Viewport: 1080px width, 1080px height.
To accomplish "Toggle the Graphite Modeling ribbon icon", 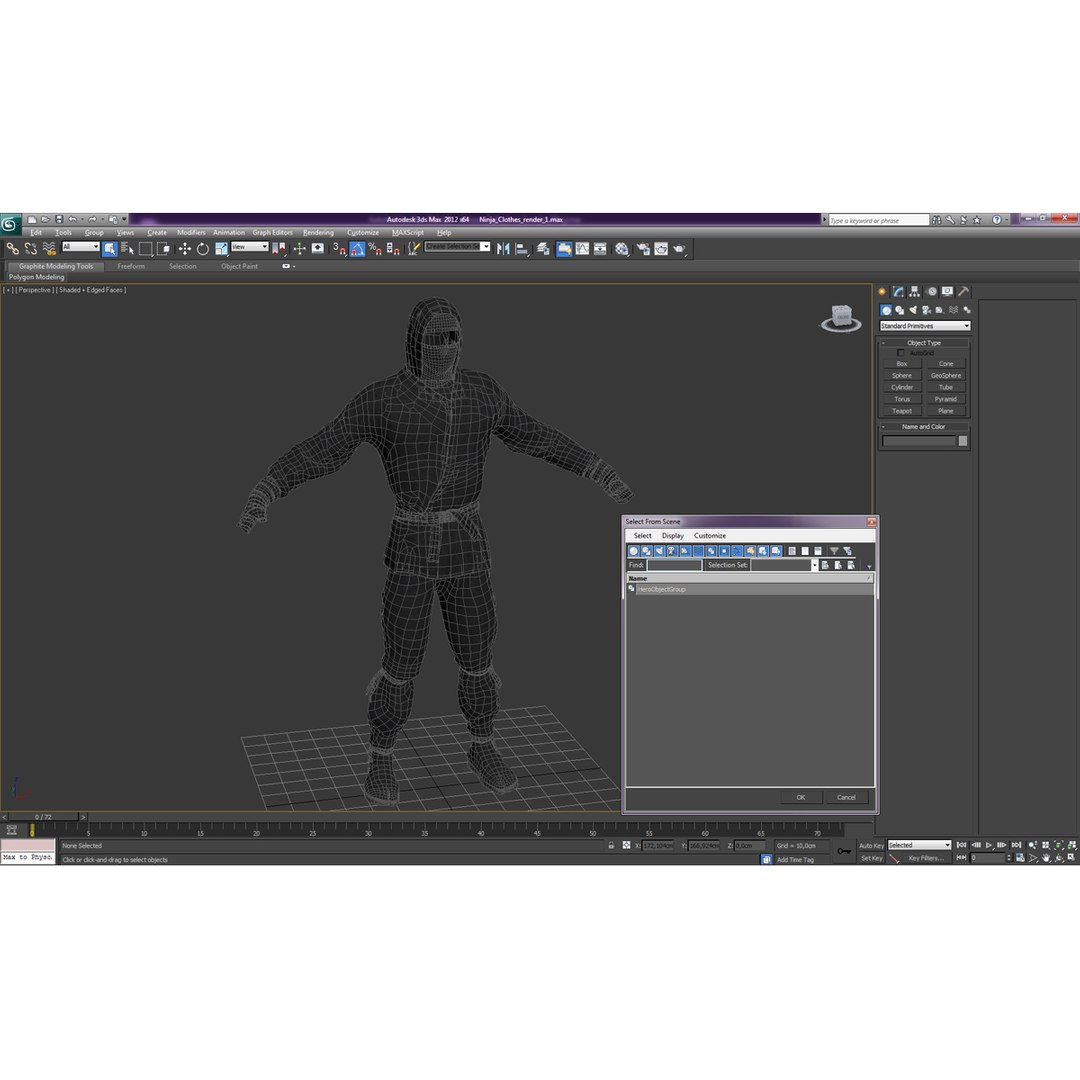I will [x=564, y=249].
